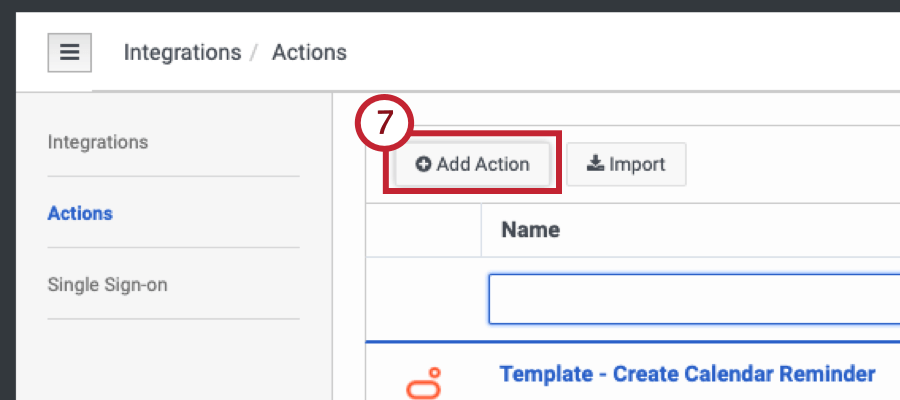The image size is (900, 400).
Task: Click the plus icon on Add Action
Action: tap(423, 165)
